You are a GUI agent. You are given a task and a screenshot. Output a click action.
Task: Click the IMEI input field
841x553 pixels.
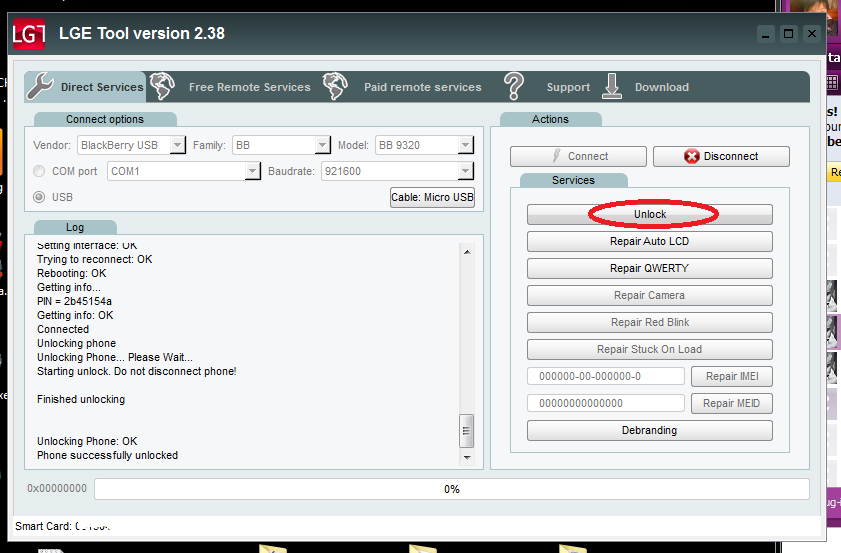pyautogui.click(x=606, y=376)
